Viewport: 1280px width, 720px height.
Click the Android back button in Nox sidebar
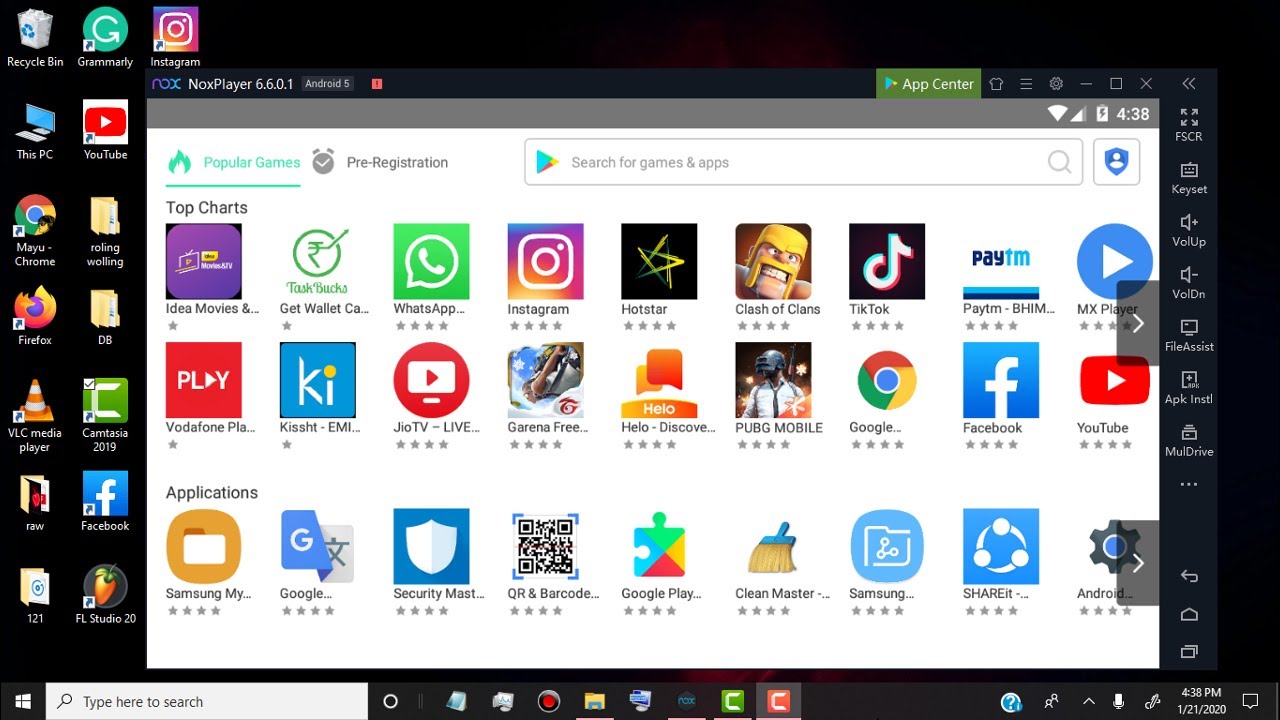click(1189, 576)
